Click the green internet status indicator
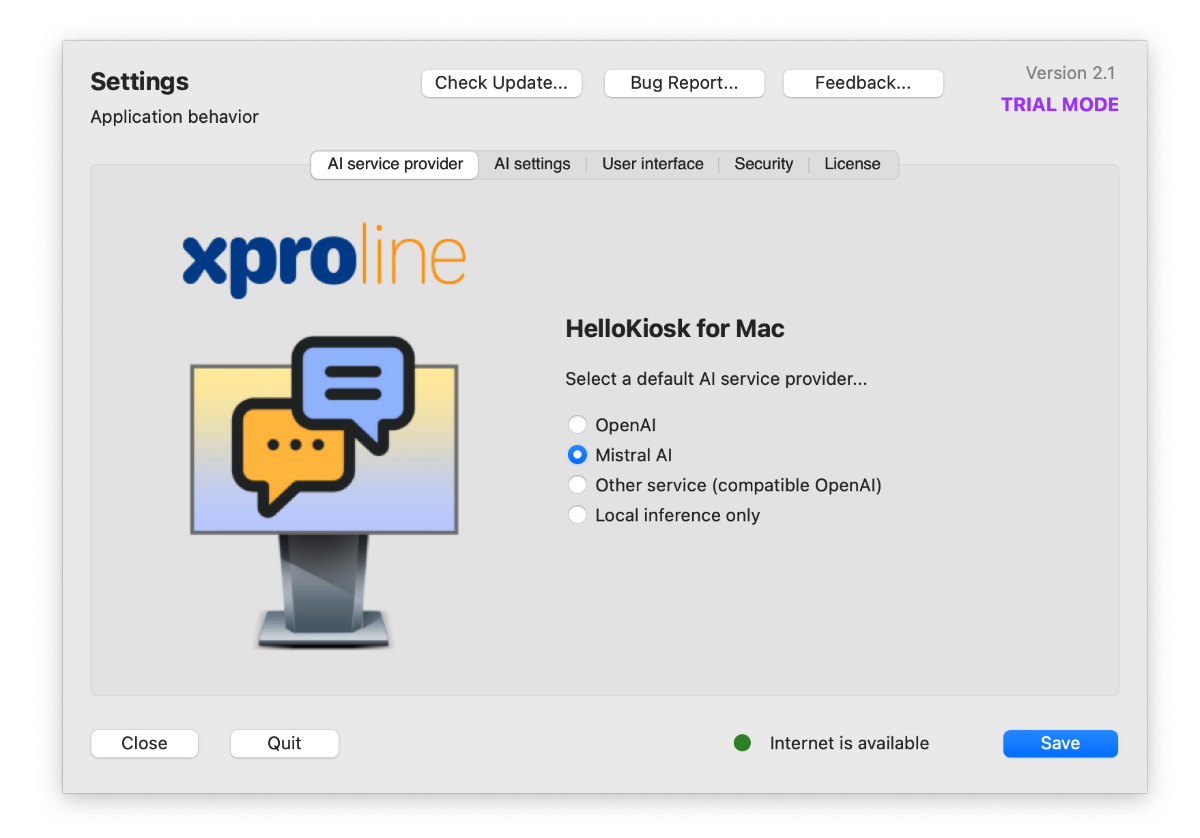This screenshot has height=838, width=1200. [x=742, y=743]
